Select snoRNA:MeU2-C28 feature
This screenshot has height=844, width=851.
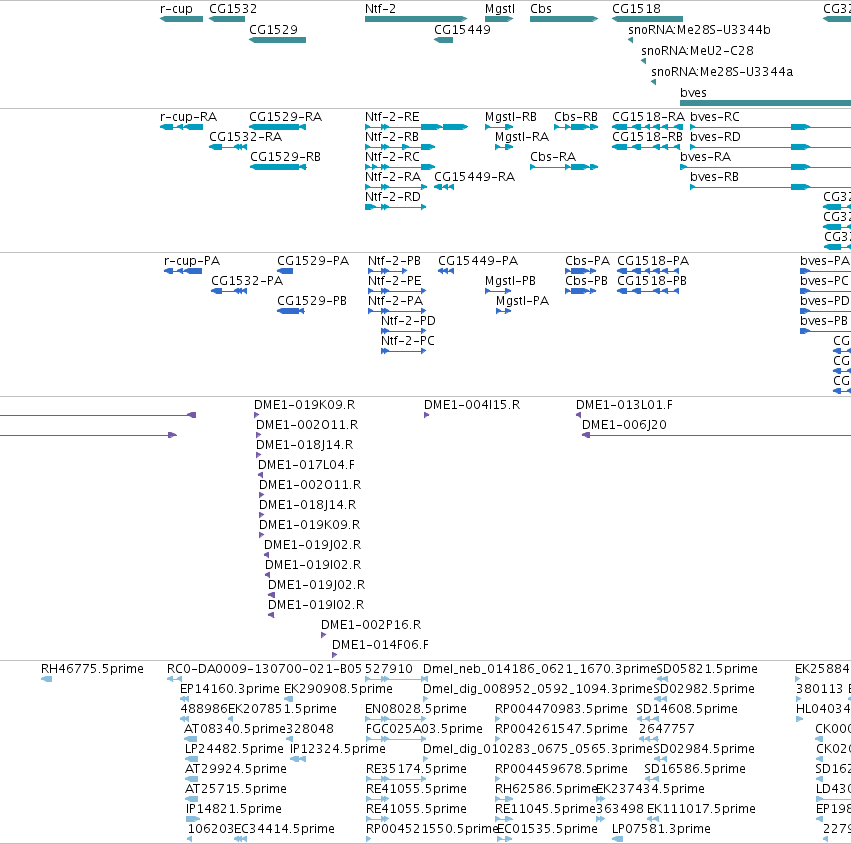tap(644, 61)
